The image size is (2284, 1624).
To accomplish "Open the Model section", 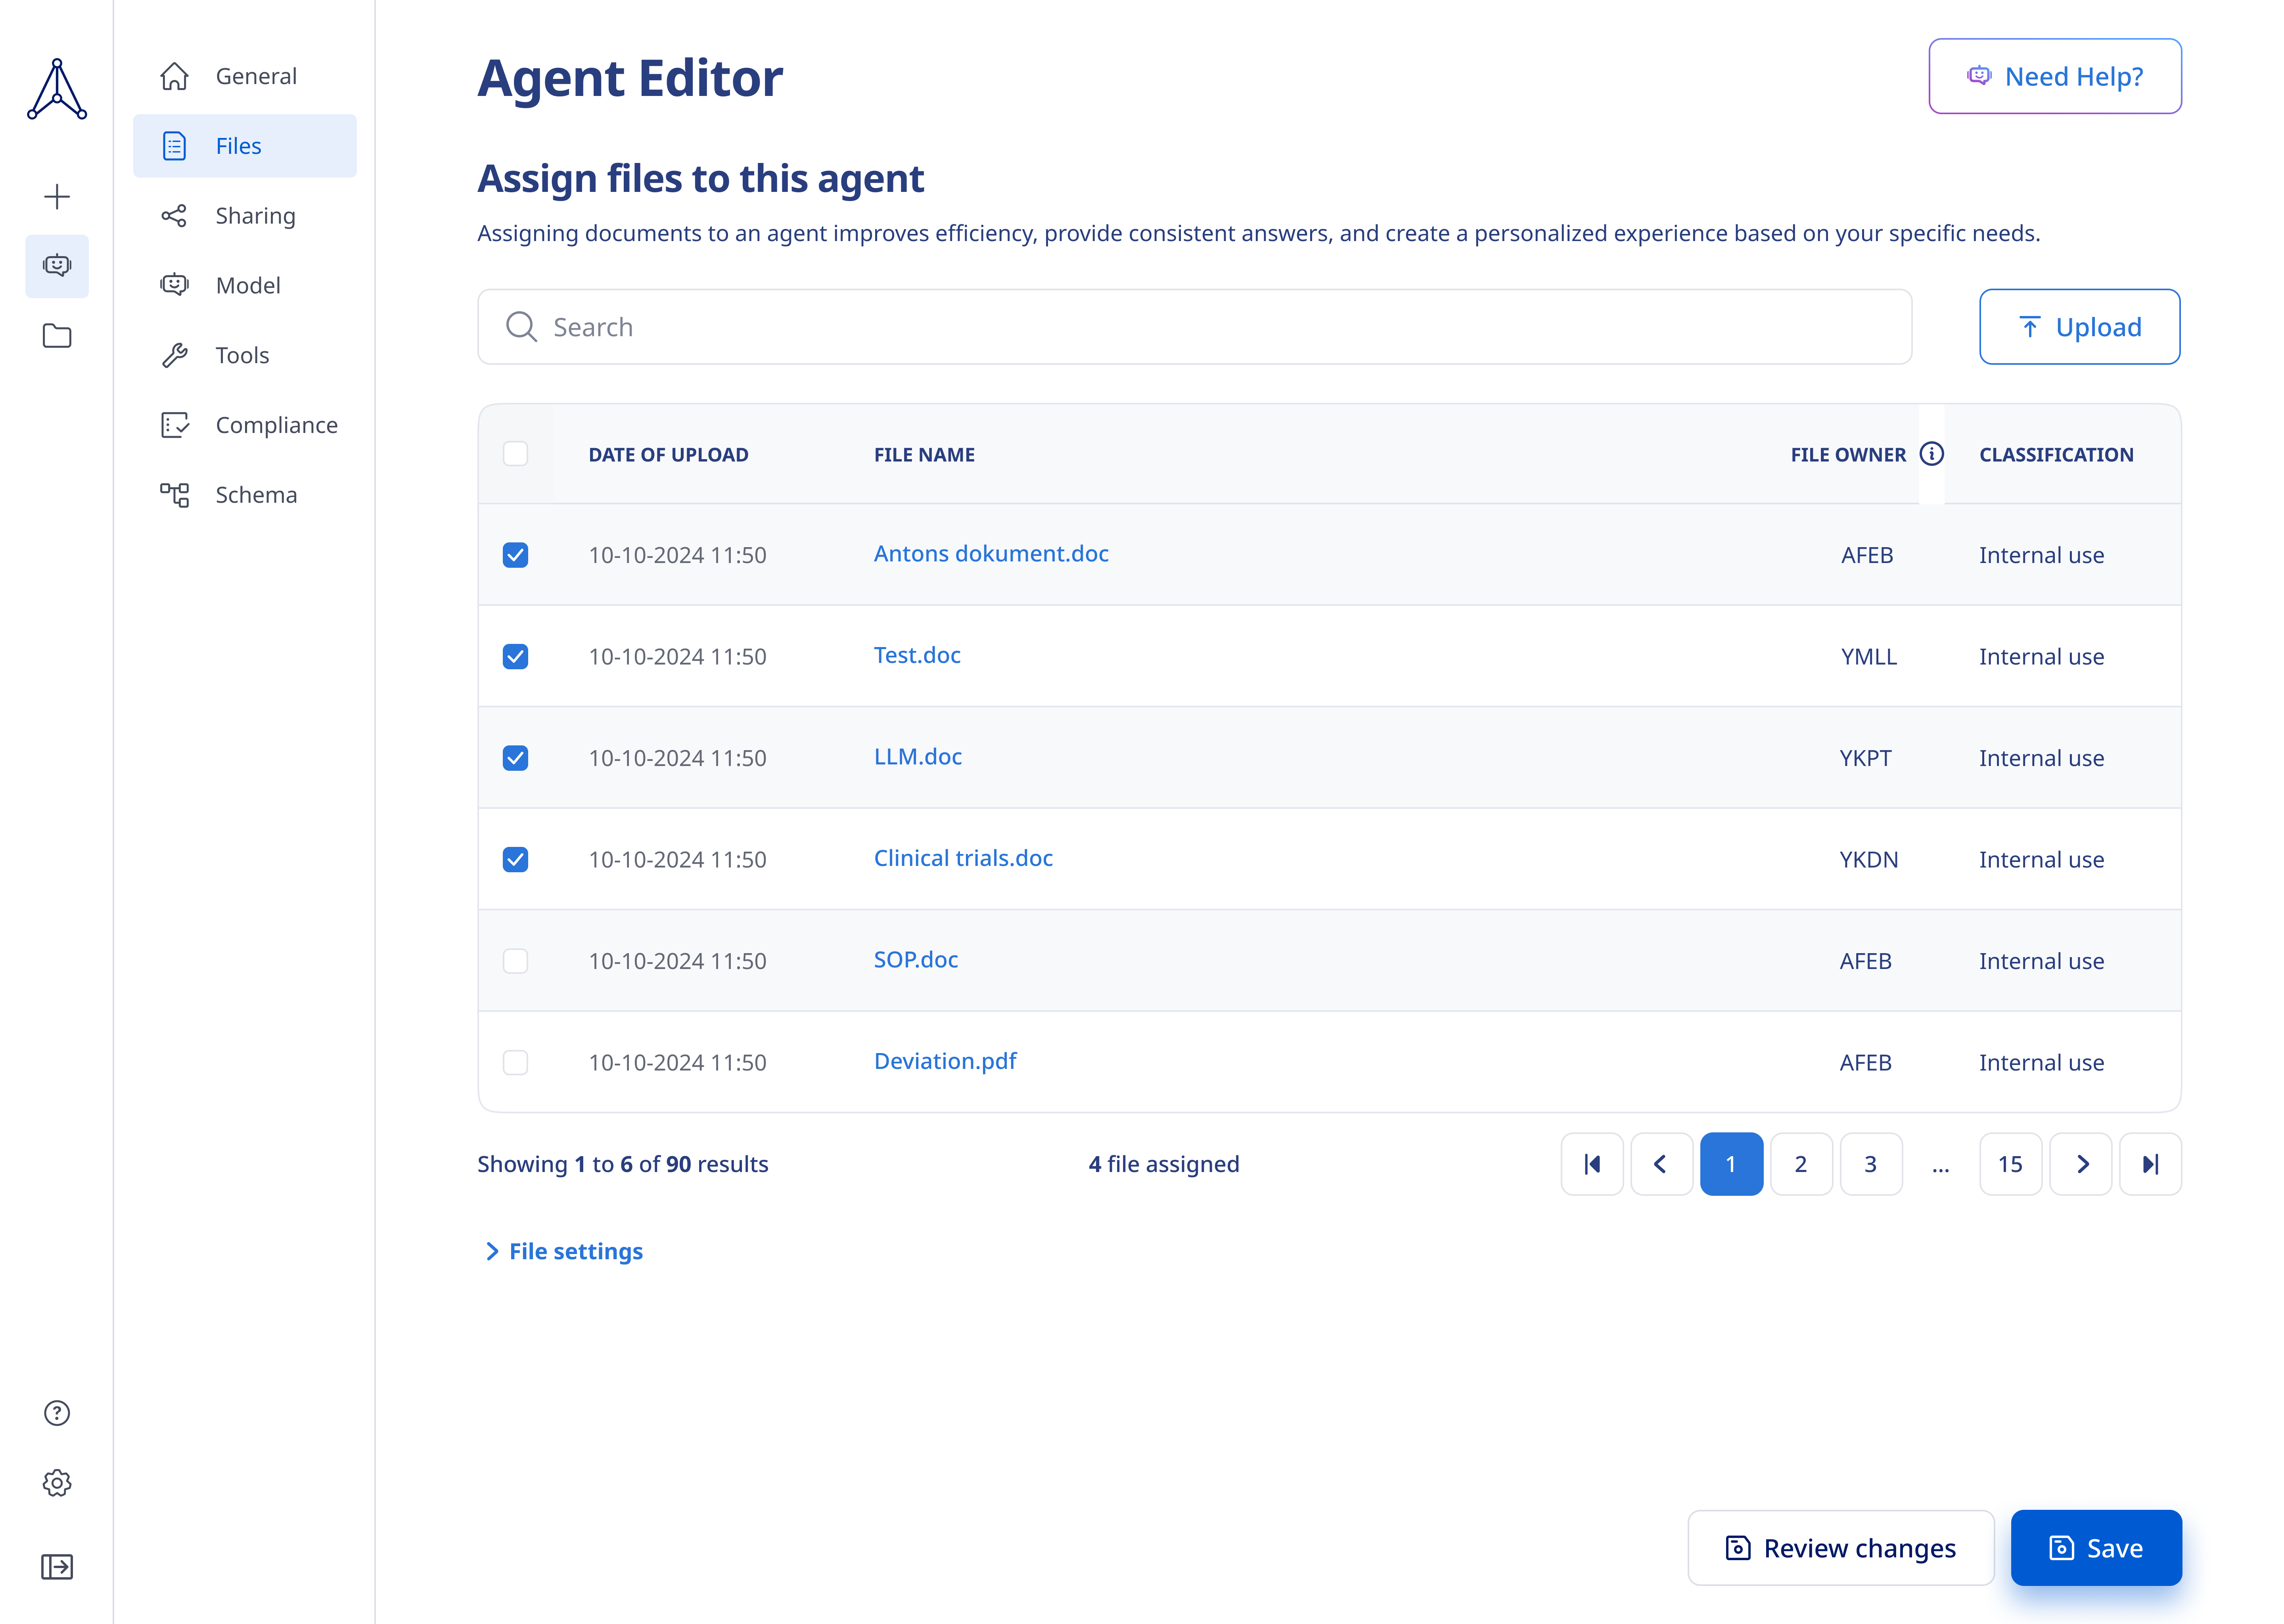I will 245,285.
